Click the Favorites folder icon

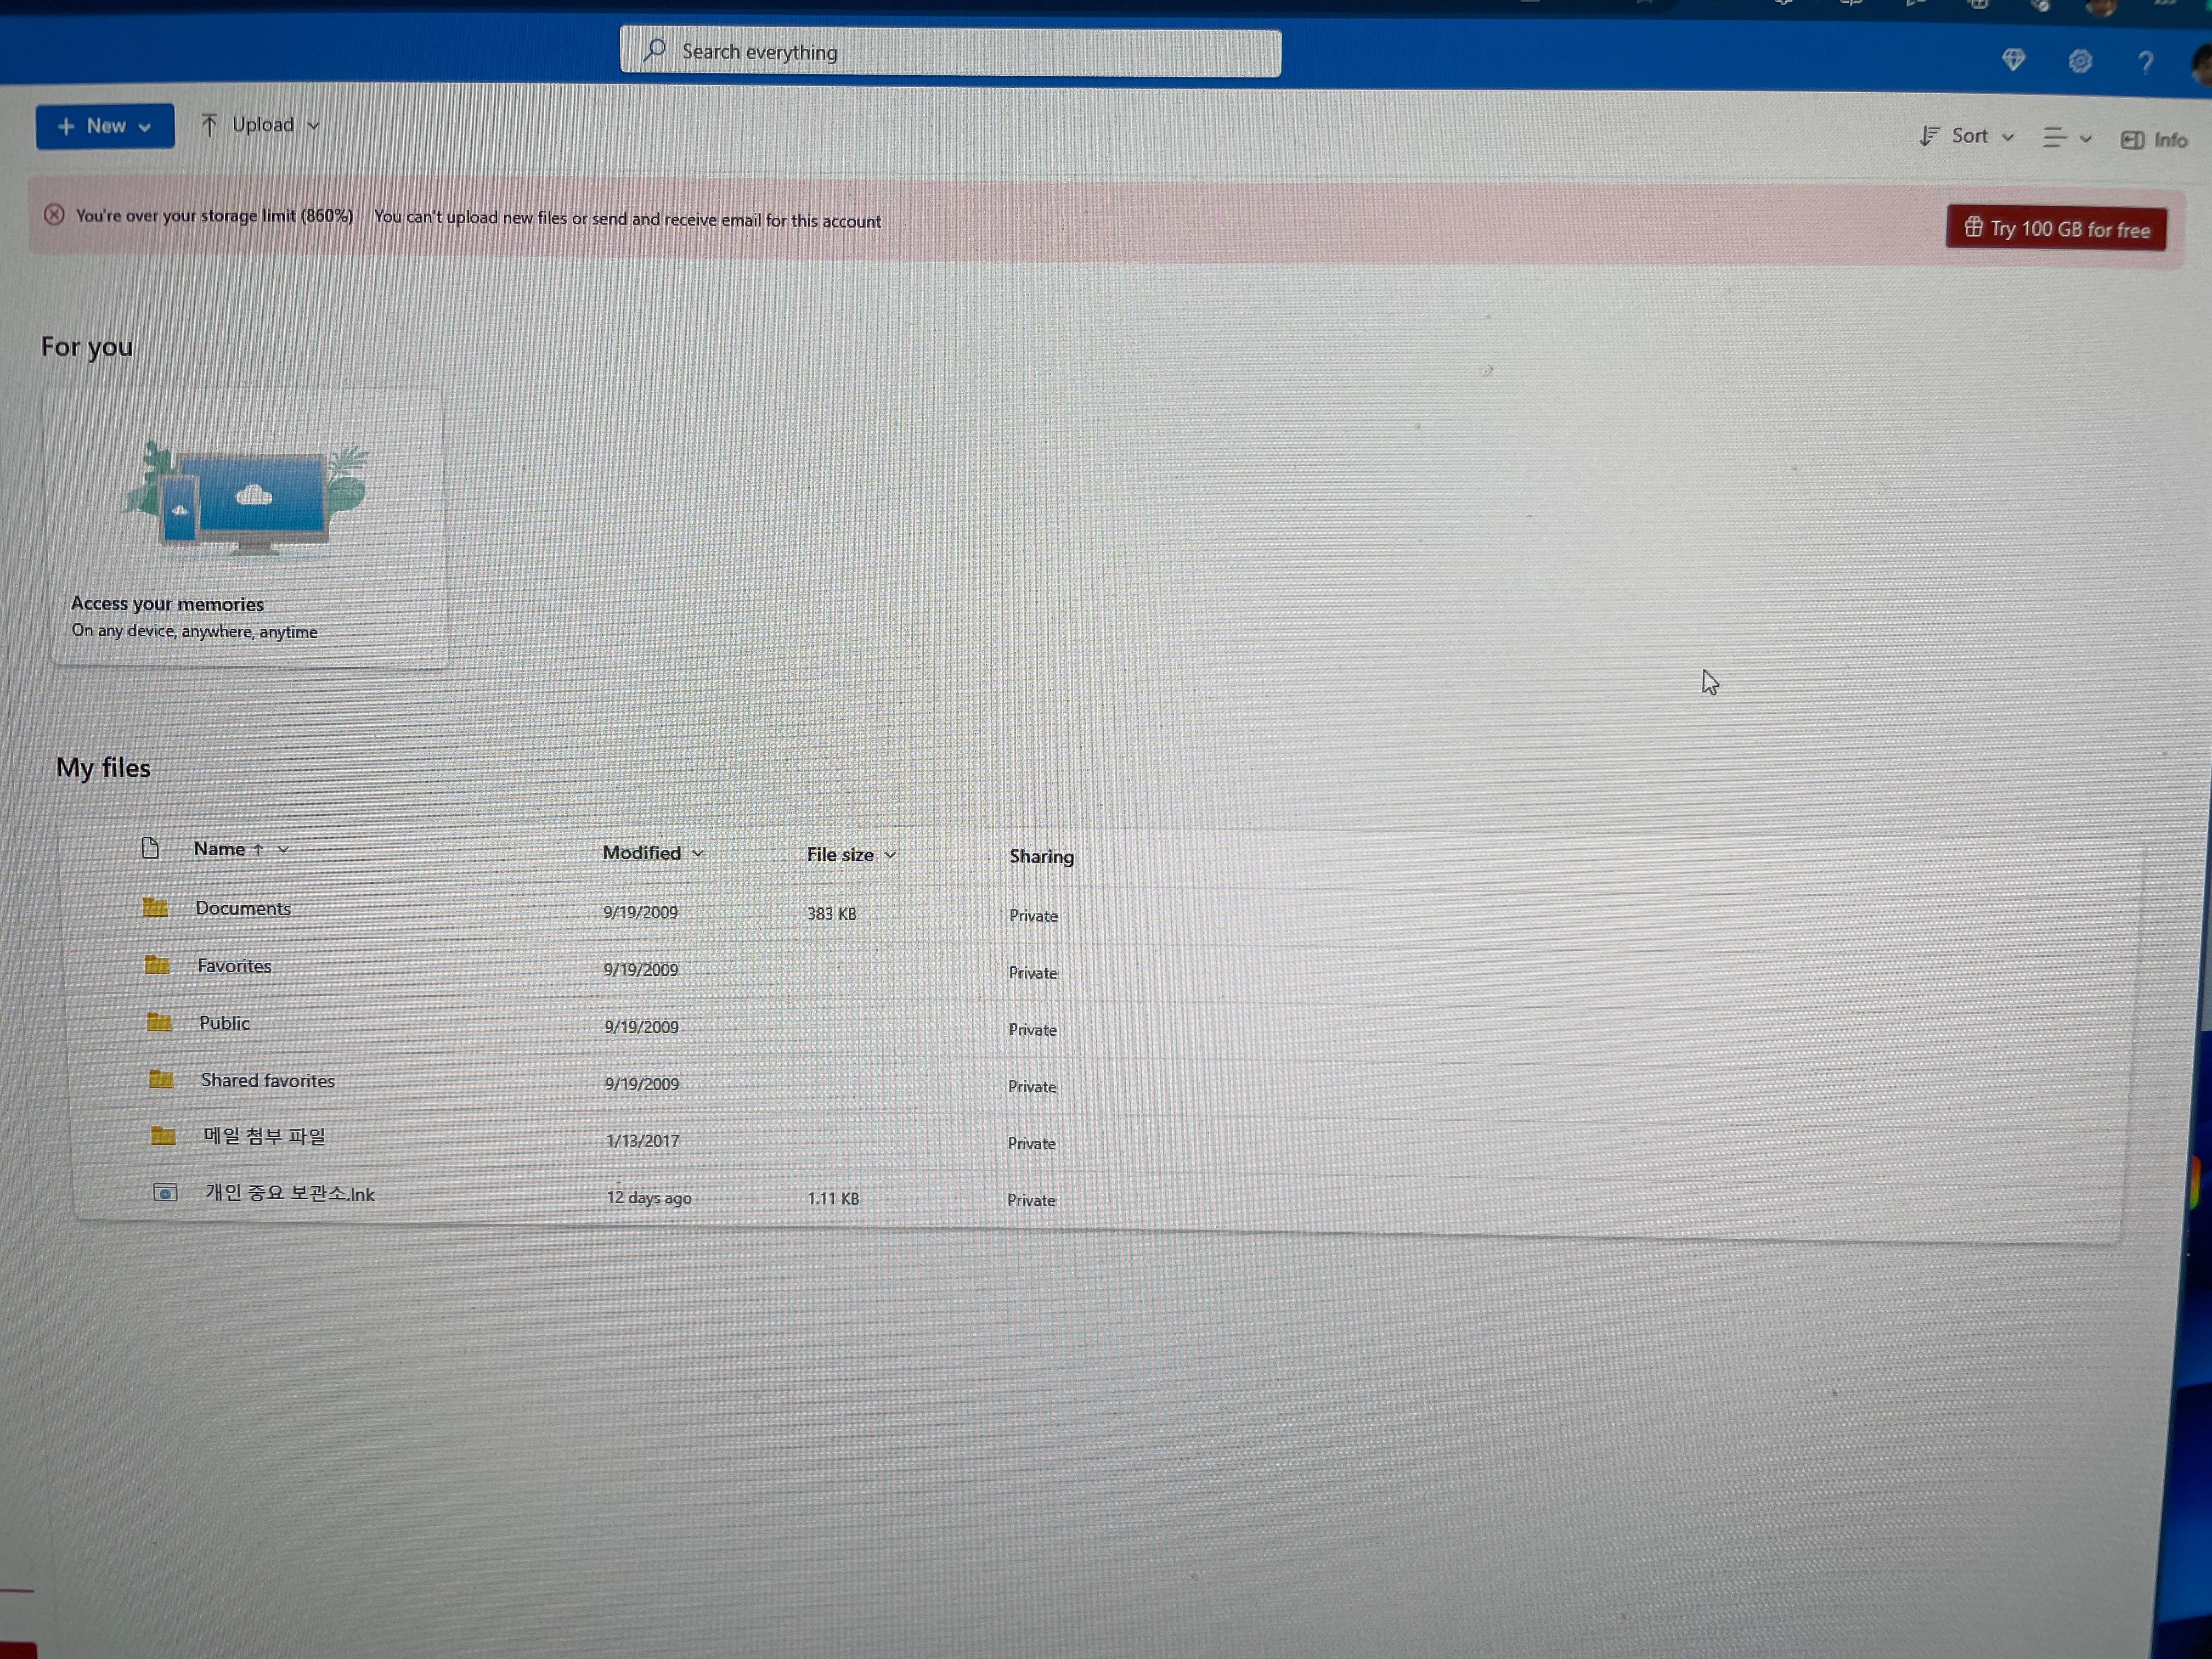(x=157, y=964)
